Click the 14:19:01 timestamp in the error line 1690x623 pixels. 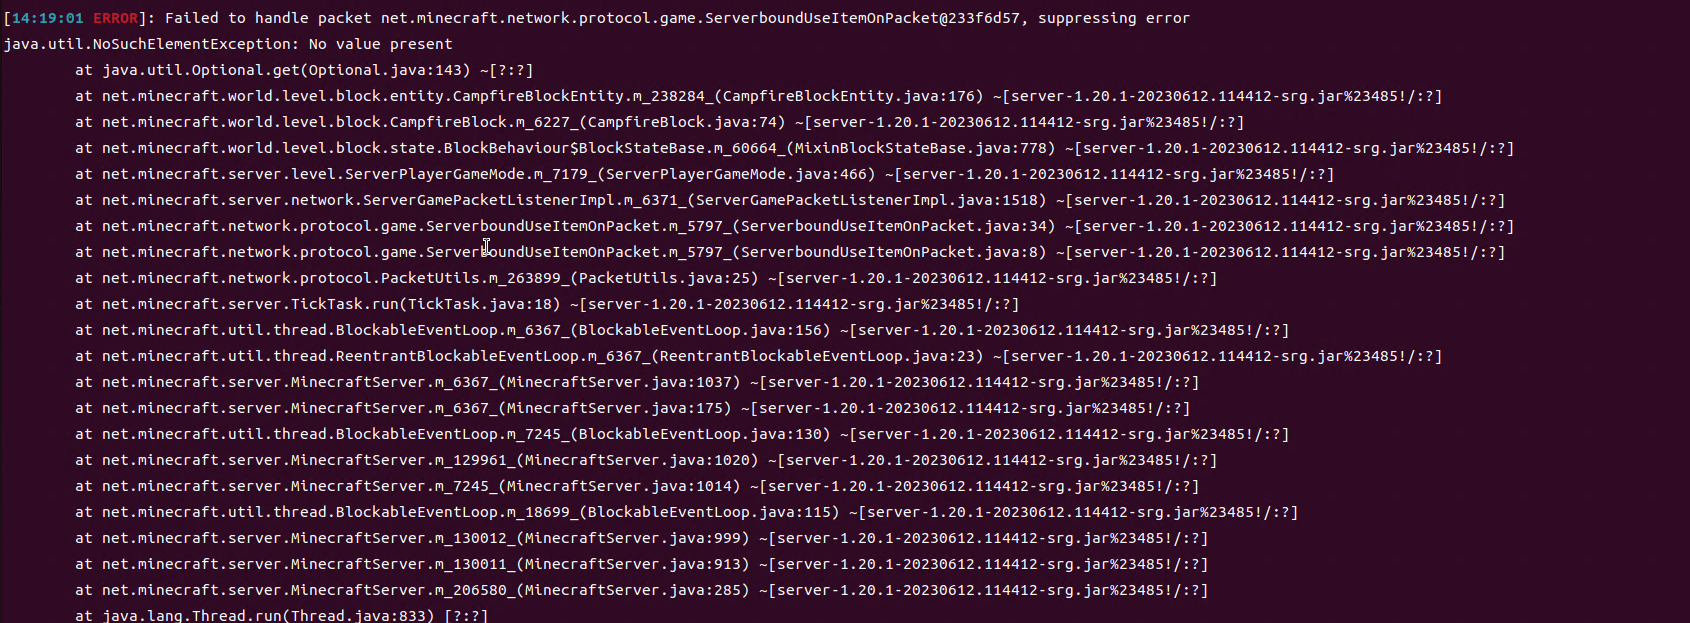48,18
